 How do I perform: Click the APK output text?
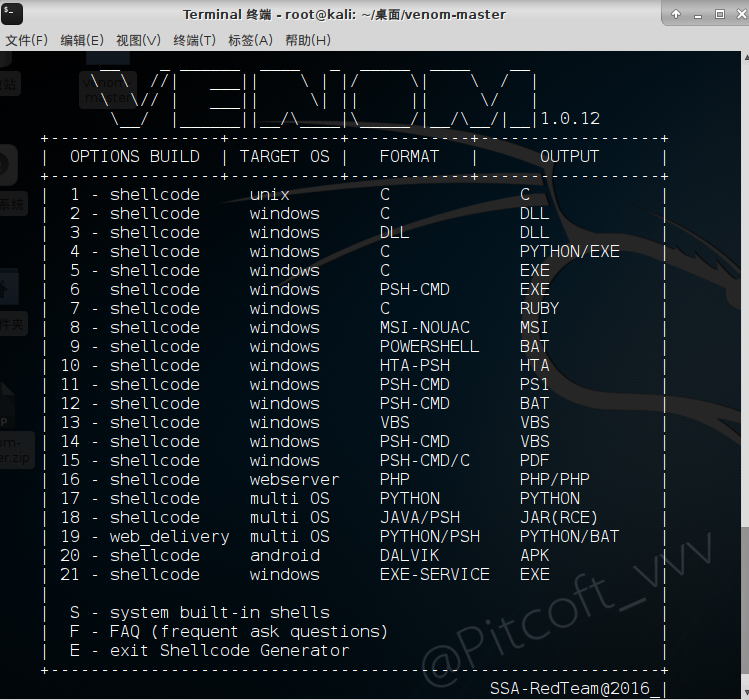[x=535, y=556]
